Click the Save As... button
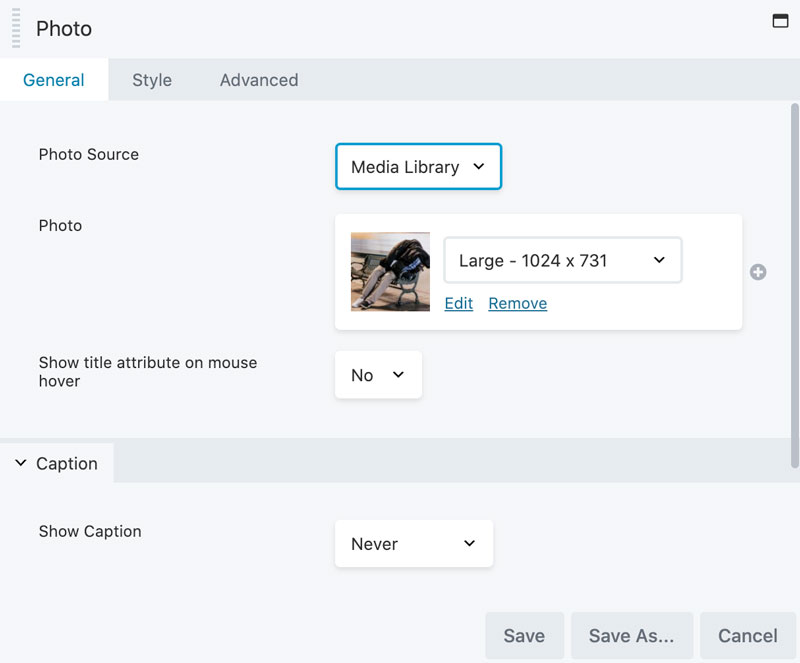Viewport: 800px width, 663px height. (x=631, y=636)
